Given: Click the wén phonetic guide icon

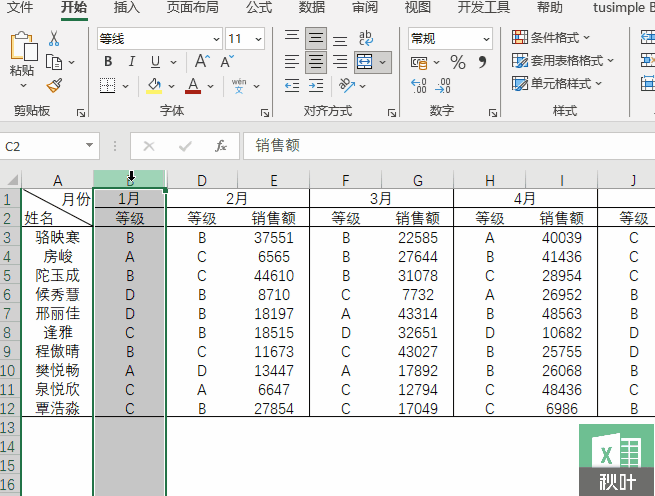Looking at the screenshot, I should click(x=239, y=86).
